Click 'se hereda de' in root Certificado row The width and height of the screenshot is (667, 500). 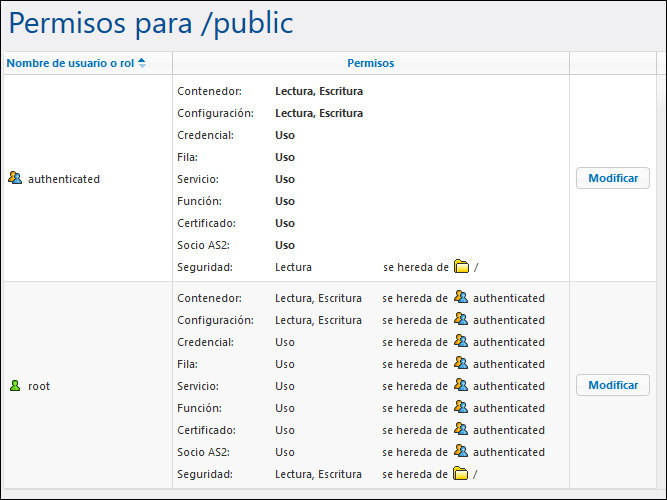415,430
